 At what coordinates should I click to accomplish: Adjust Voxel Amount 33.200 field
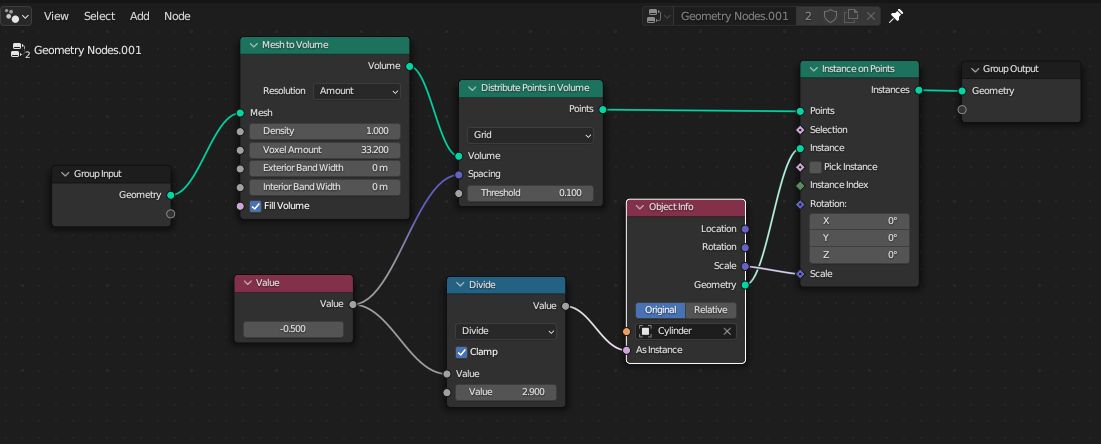[324, 150]
